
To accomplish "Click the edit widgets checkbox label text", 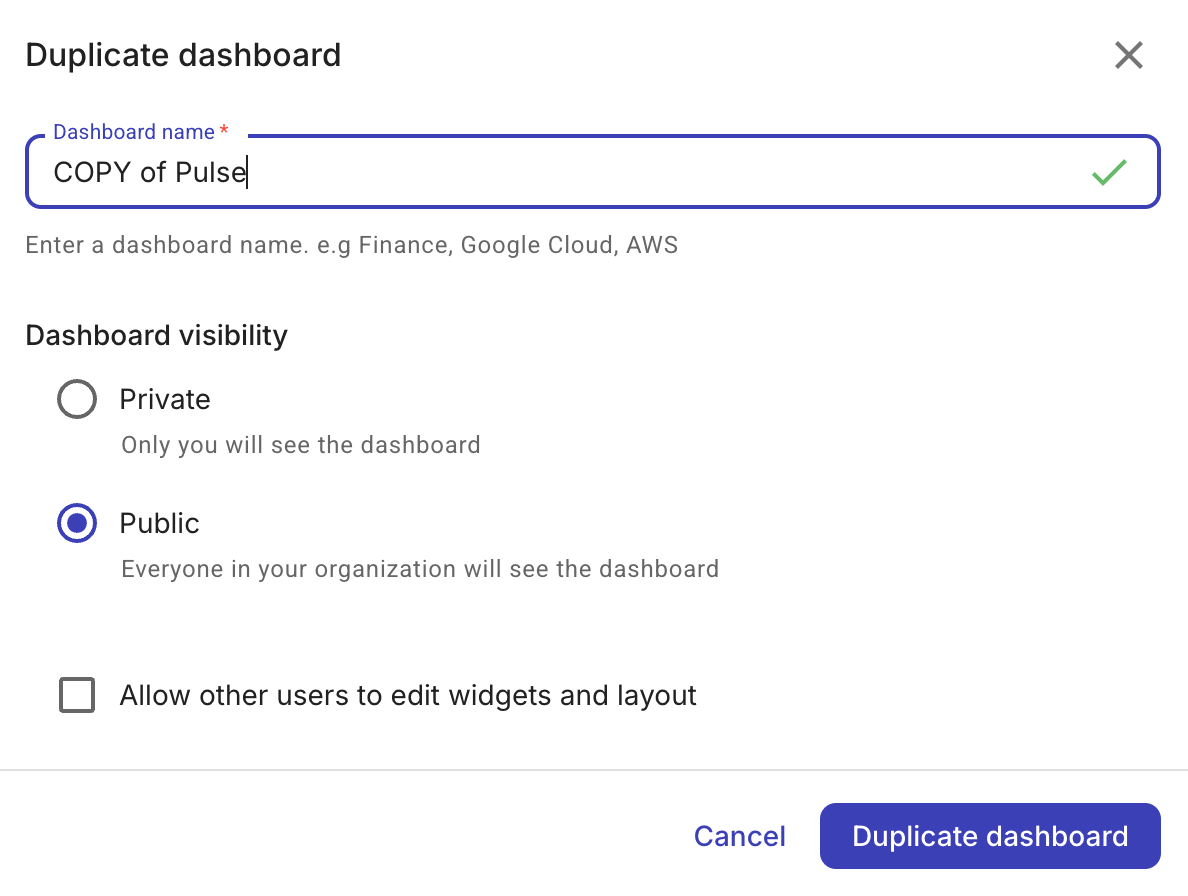I will click(408, 695).
